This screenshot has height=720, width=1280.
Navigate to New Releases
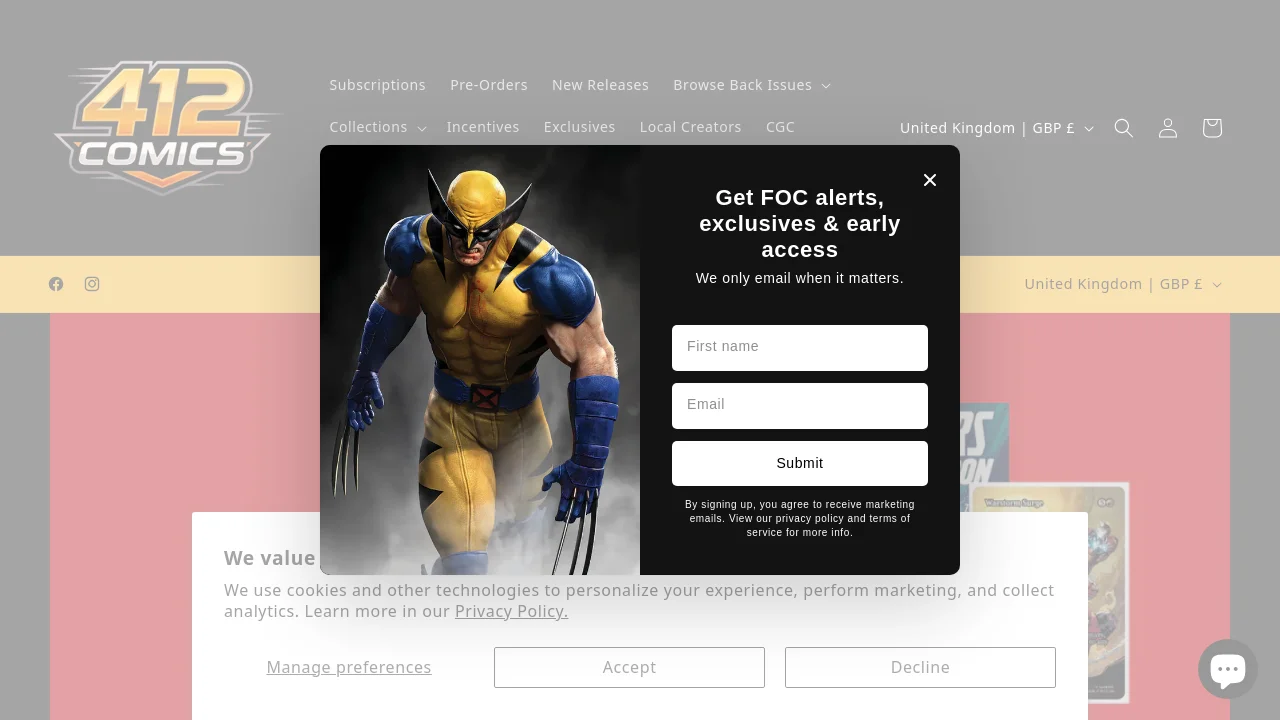600,85
